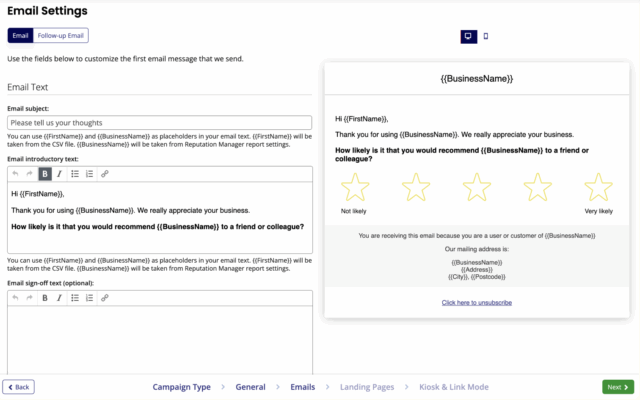Select the fourth star in the preview
The width and height of the screenshot is (640, 400).
tap(538, 187)
